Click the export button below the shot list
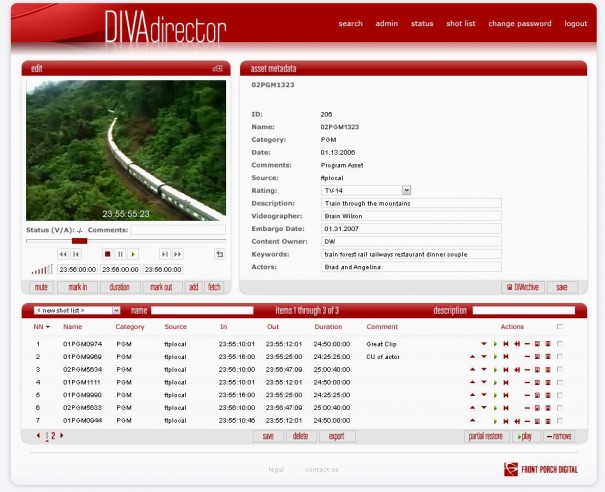Viewport: 605px width, 492px height. (337, 436)
